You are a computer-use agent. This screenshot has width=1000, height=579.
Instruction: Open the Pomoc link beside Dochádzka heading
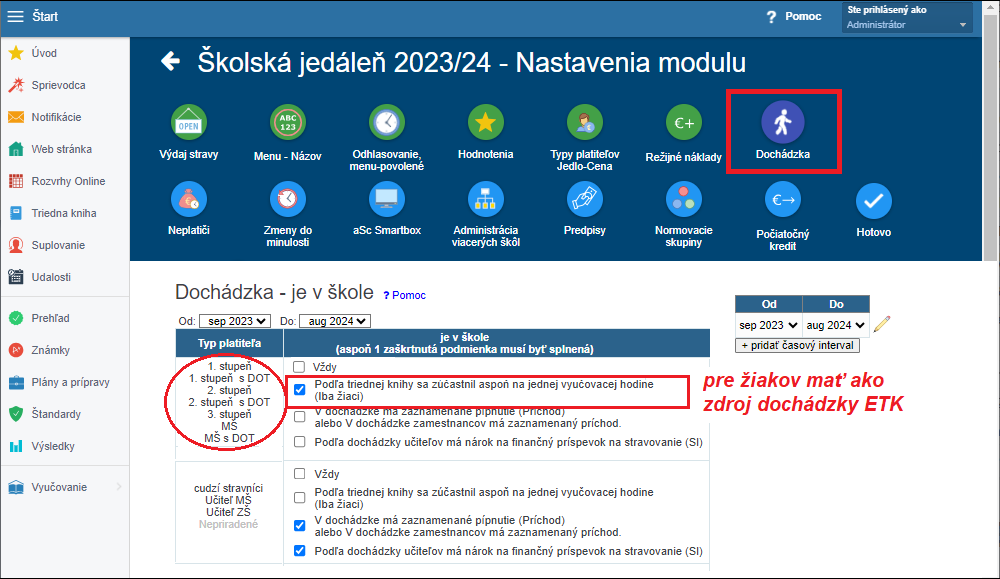pos(404,295)
